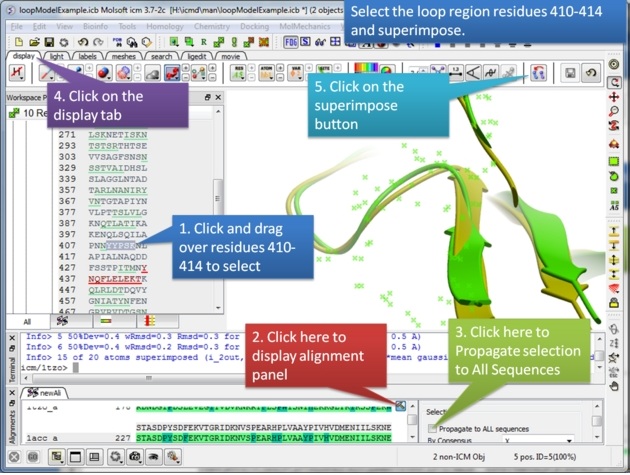630x475 pixels.
Task: Select the newAli alignment tab
Action: (x=46, y=393)
